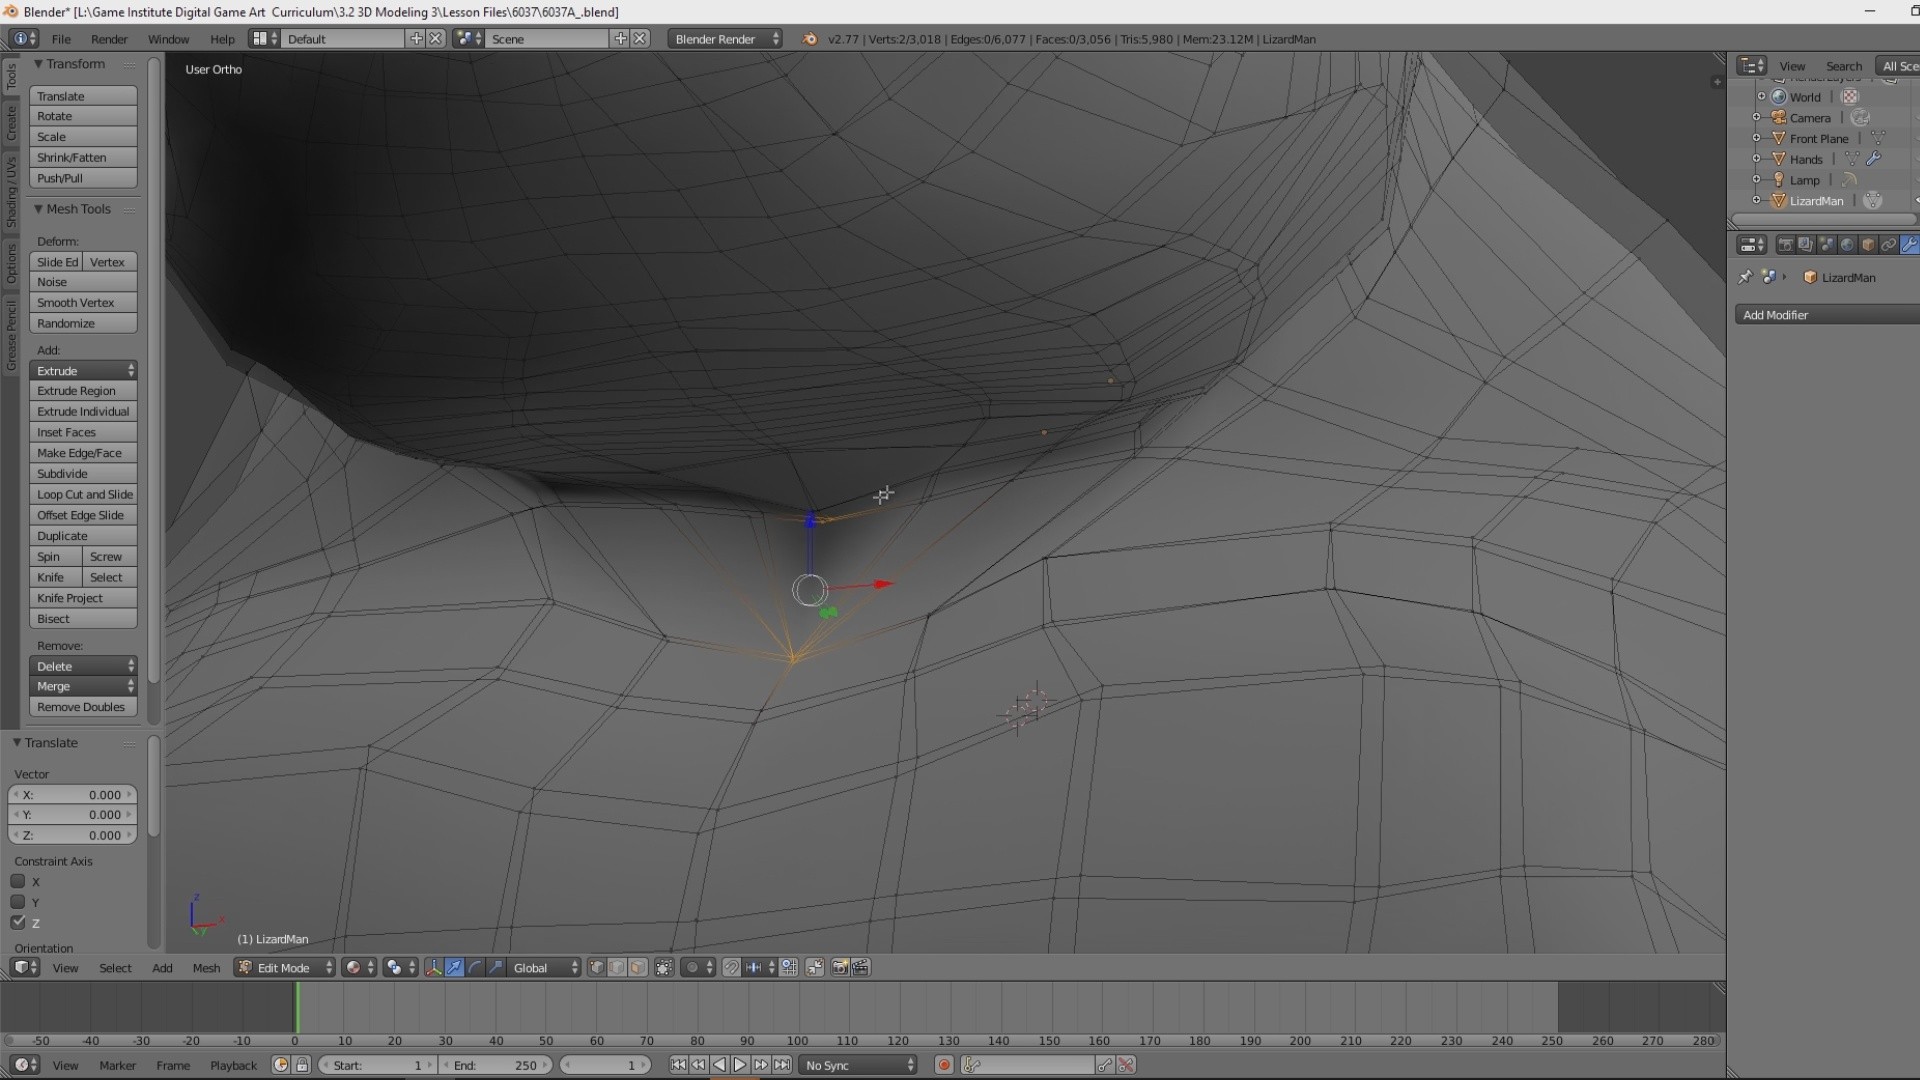Enable the Y constraint axis checkbox
Screen dimensions: 1920x1080
tap(18, 902)
